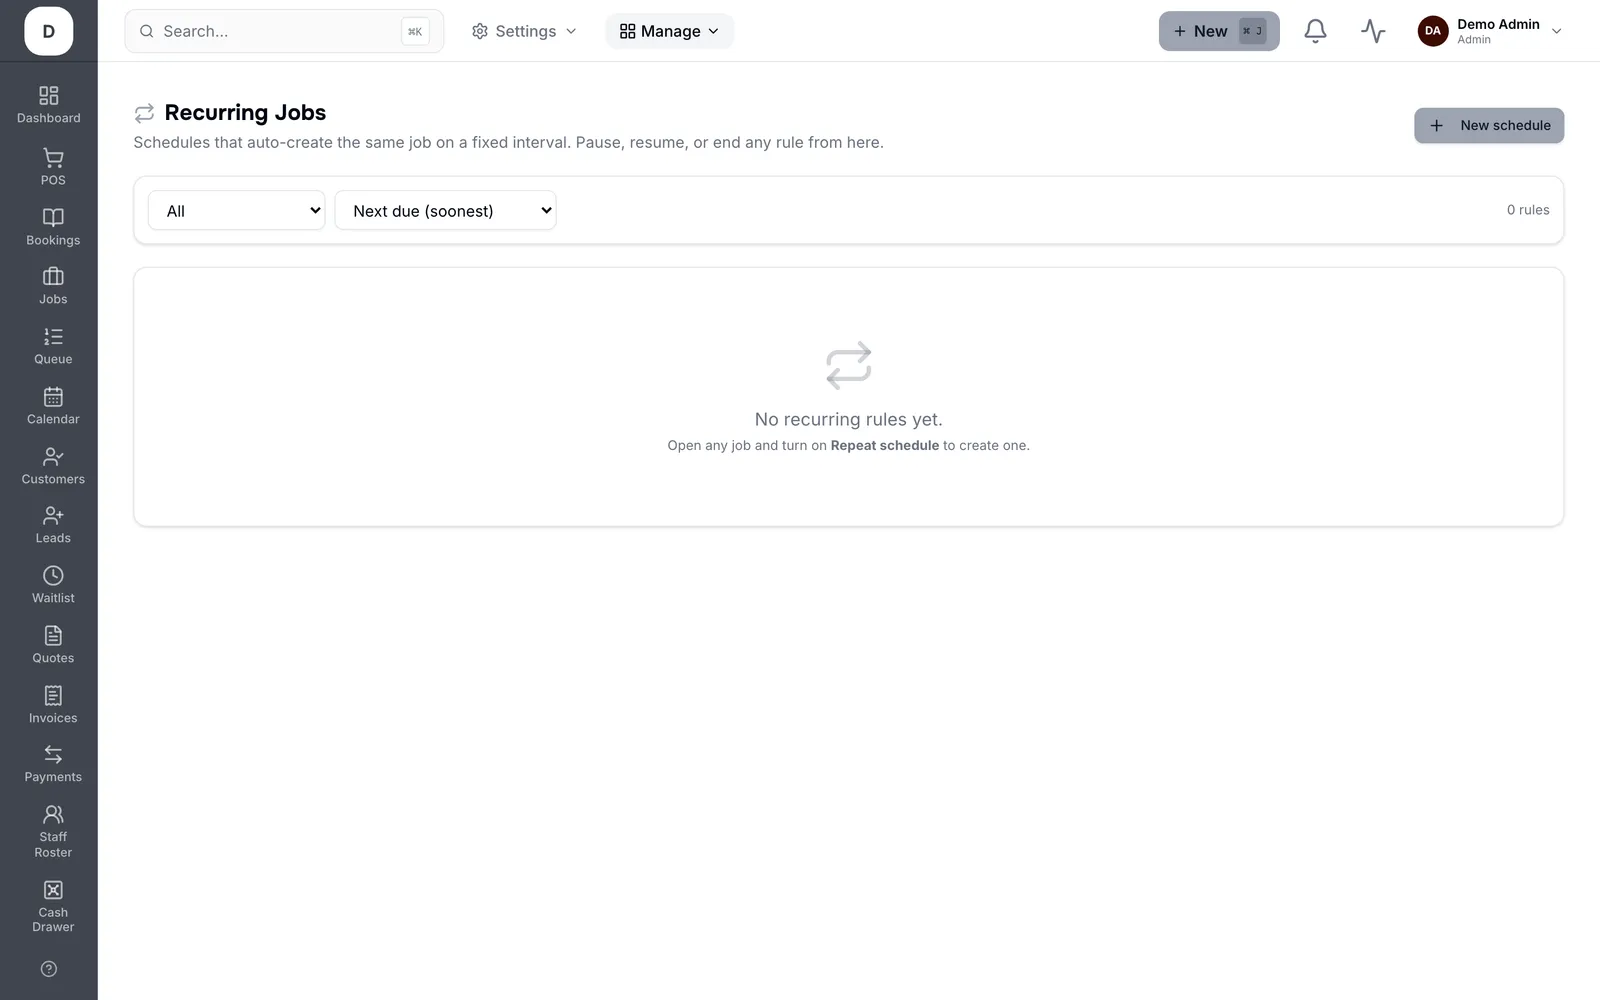Click the help question mark icon
Screen dimensions: 1600x1000
pos(49,969)
